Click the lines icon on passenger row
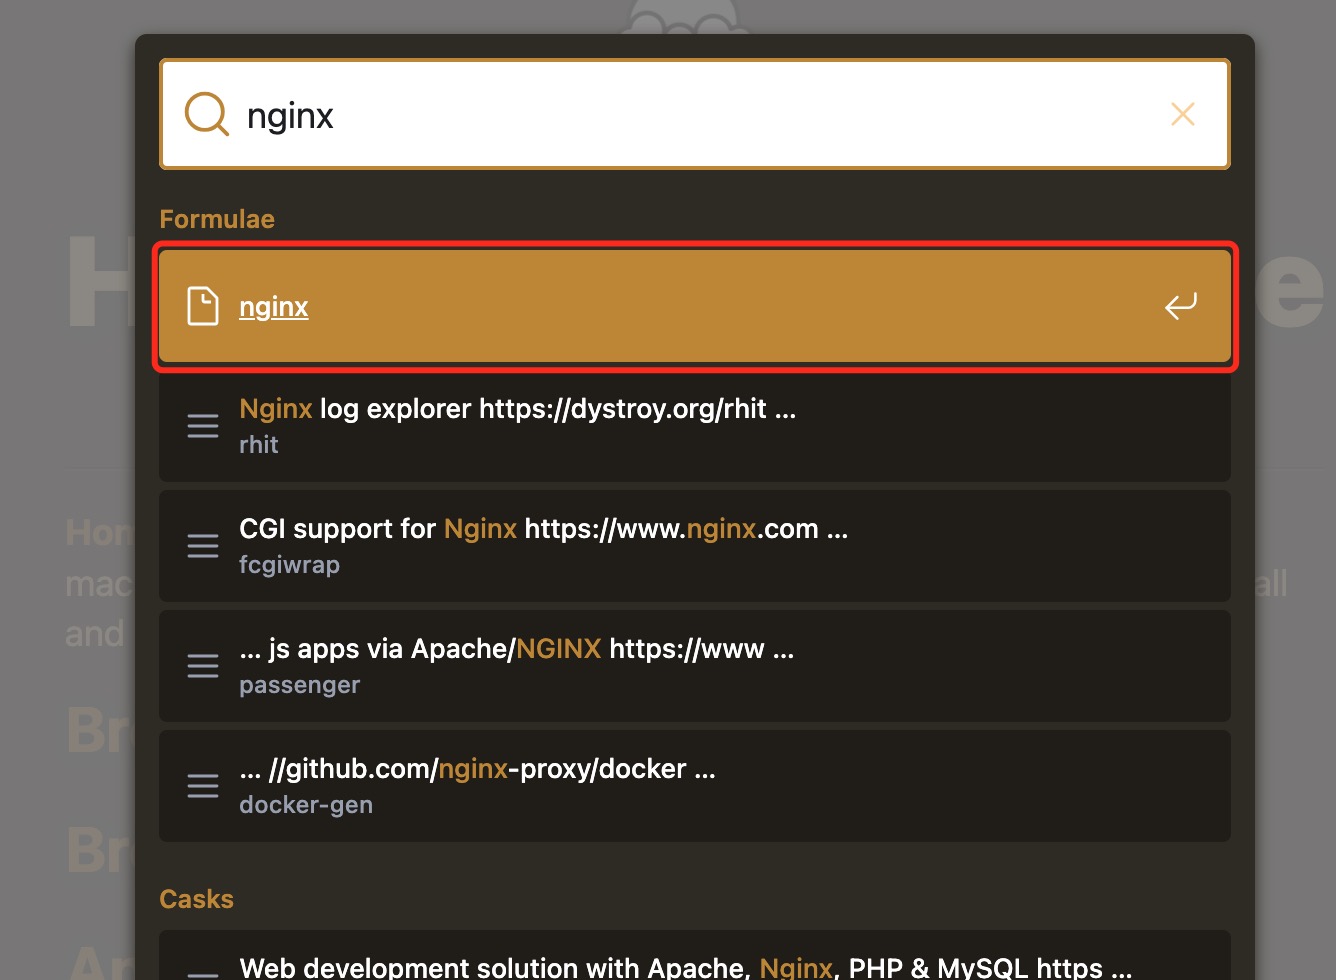 [203, 666]
